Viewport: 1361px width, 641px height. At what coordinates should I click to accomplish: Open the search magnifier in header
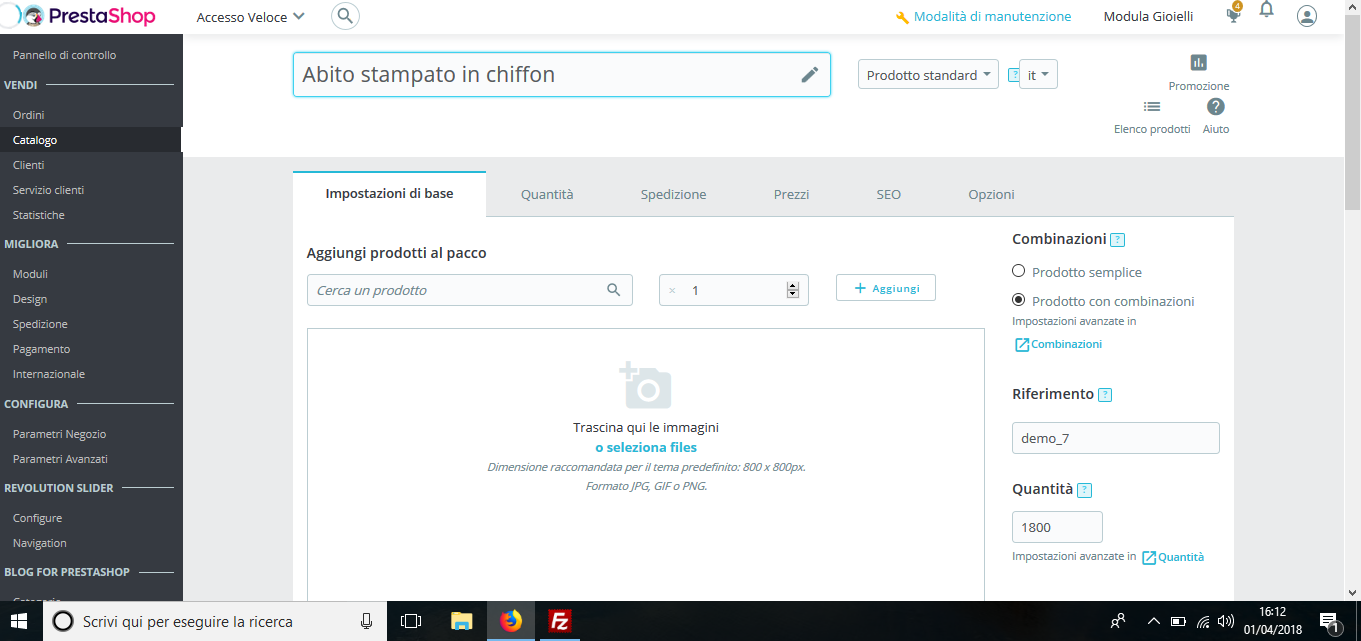[x=345, y=16]
